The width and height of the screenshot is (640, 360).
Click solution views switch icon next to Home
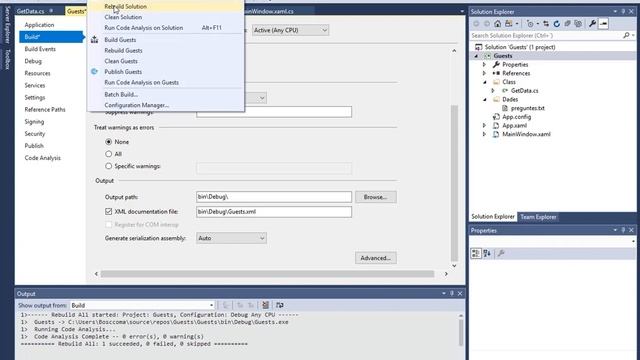click(x=509, y=24)
